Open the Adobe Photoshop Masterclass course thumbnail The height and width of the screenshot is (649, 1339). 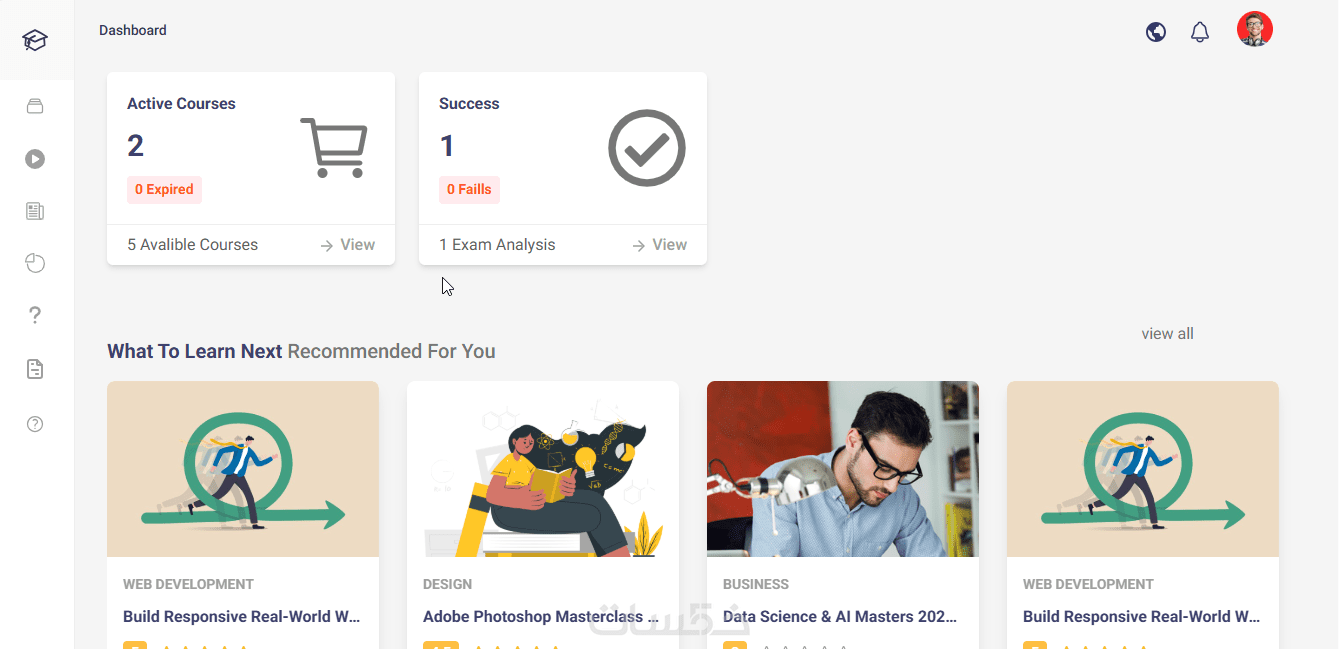(x=543, y=468)
